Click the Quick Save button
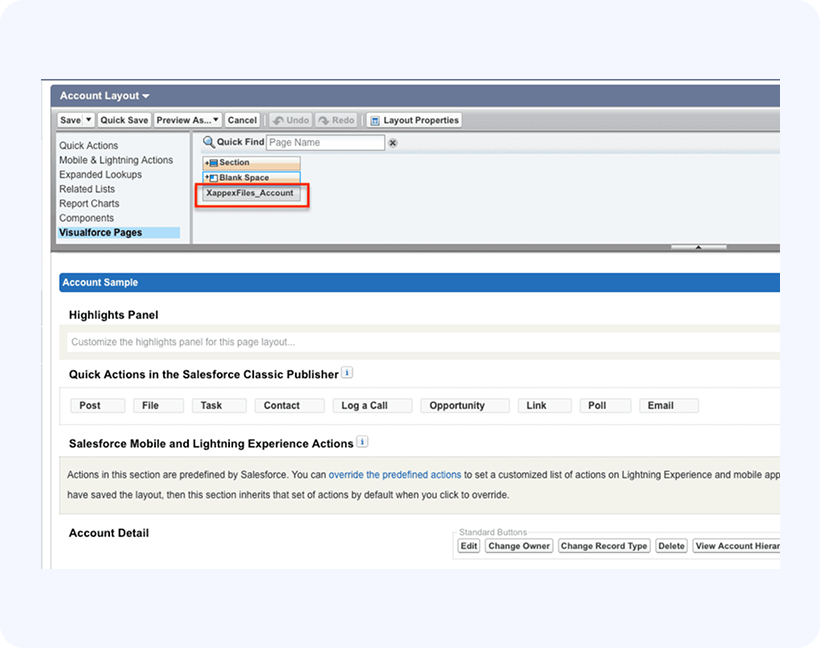This screenshot has width=820, height=648. [x=124, y=120]
